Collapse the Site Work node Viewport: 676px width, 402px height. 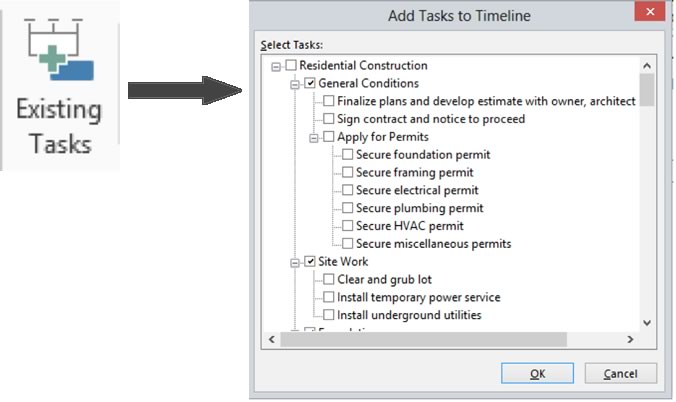pyautogui.click(x=295, y=262)
